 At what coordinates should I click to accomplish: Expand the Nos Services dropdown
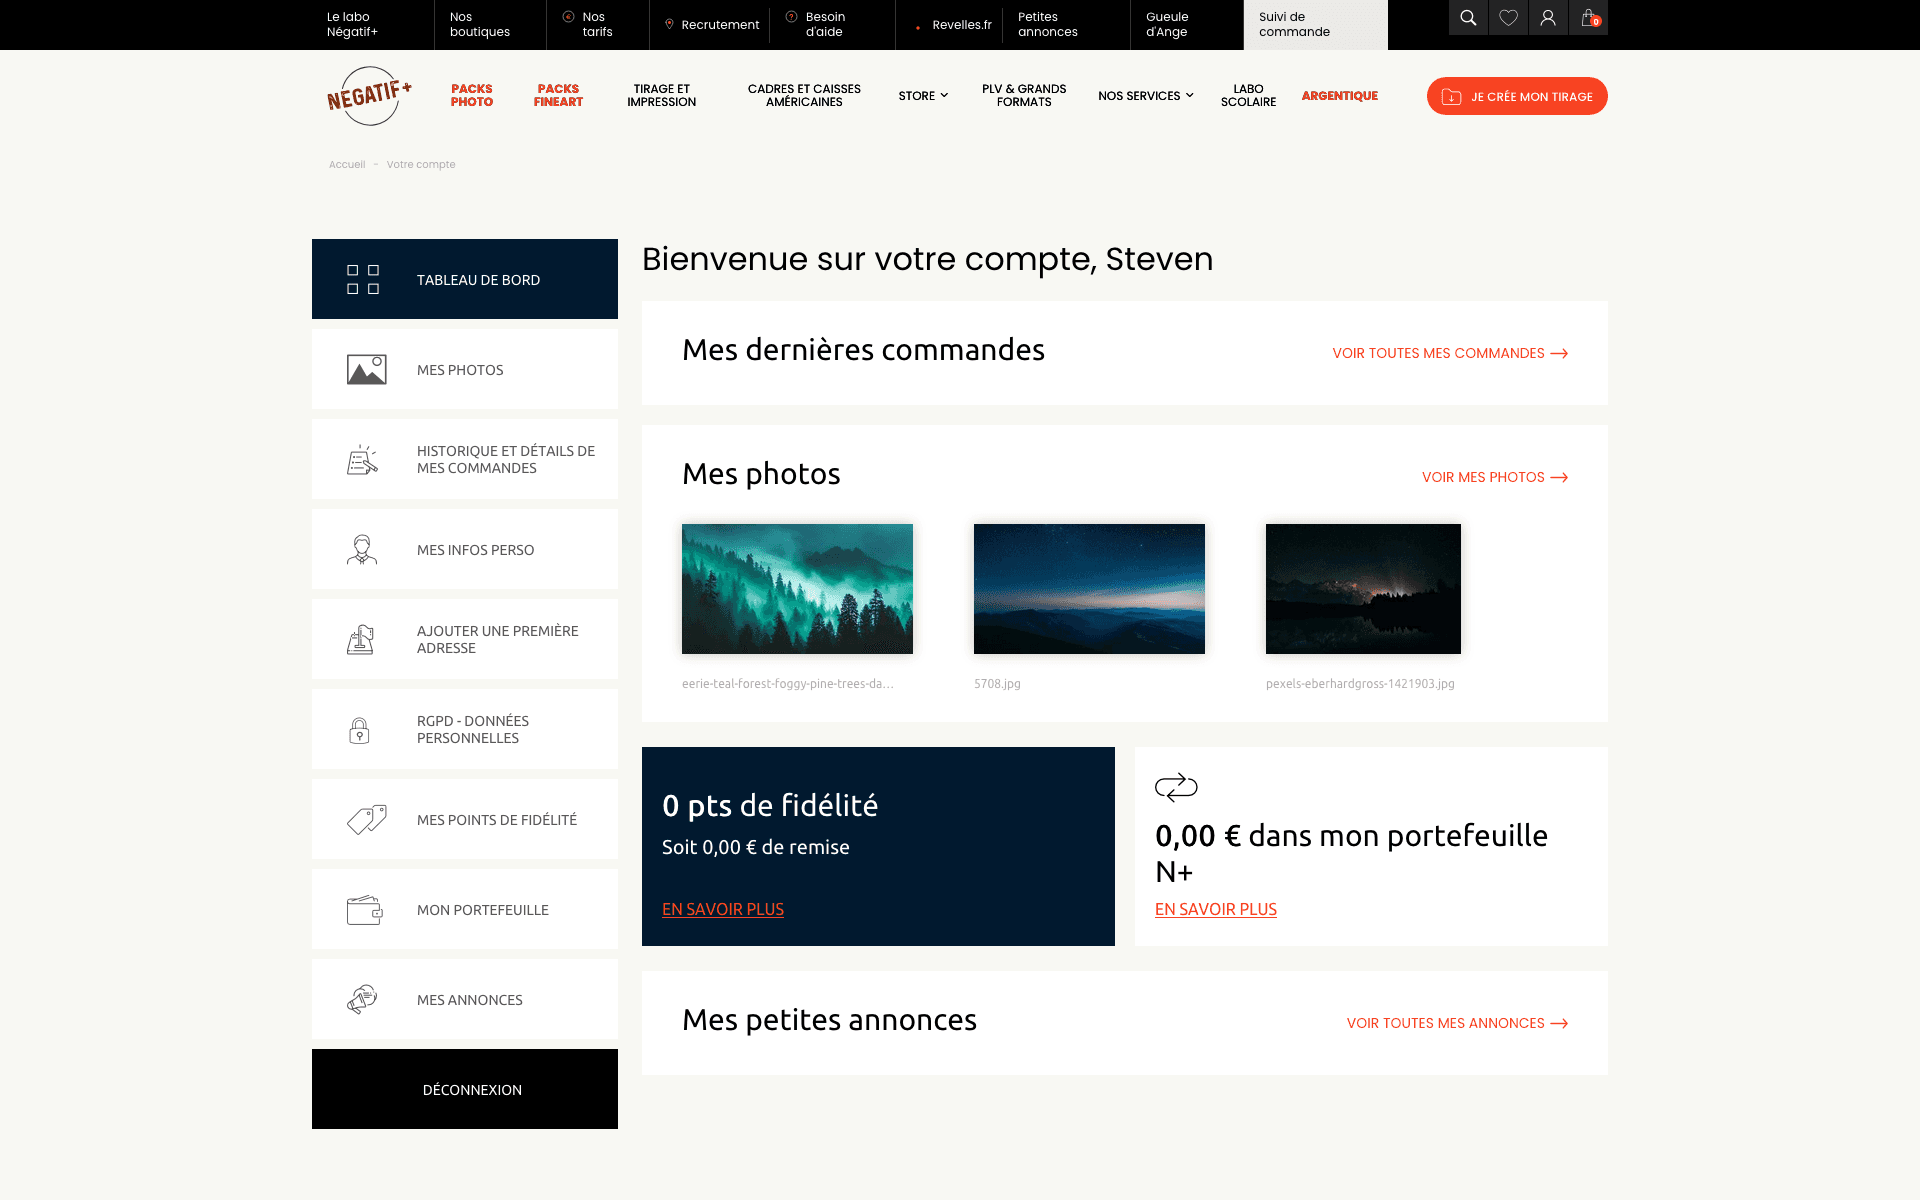[1145, 96]
